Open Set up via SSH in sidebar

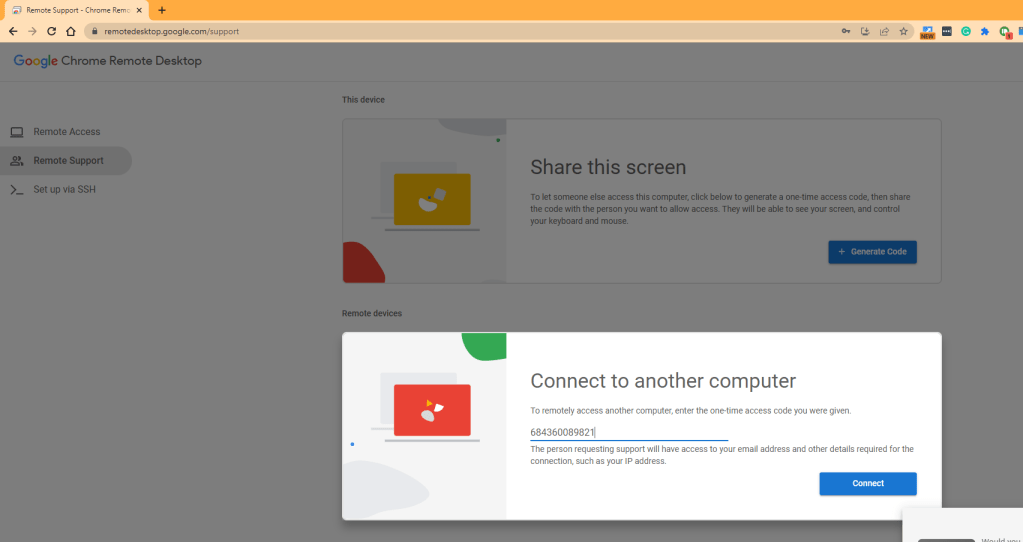click(x=66, y=189)
